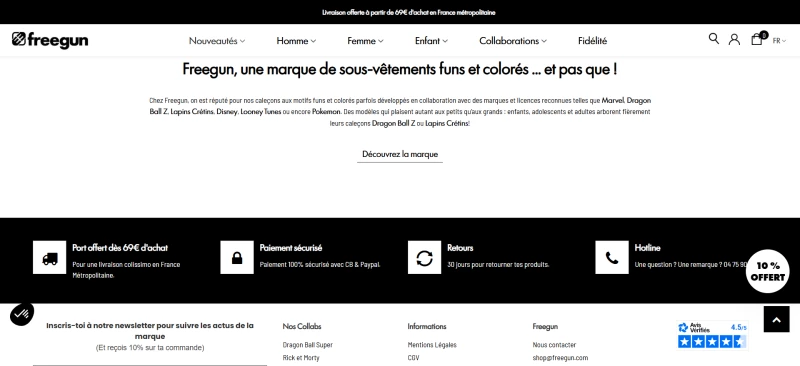Viewport: 800px width, 366px height.
Task: Click Port offert dès 69€ d'achat heading
Action: click(x=120, y=248)
